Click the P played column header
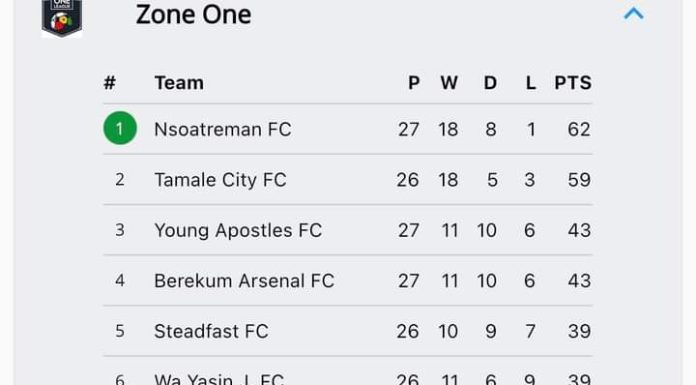This screenshot has width=696, height=385. (x=414, y=83)
